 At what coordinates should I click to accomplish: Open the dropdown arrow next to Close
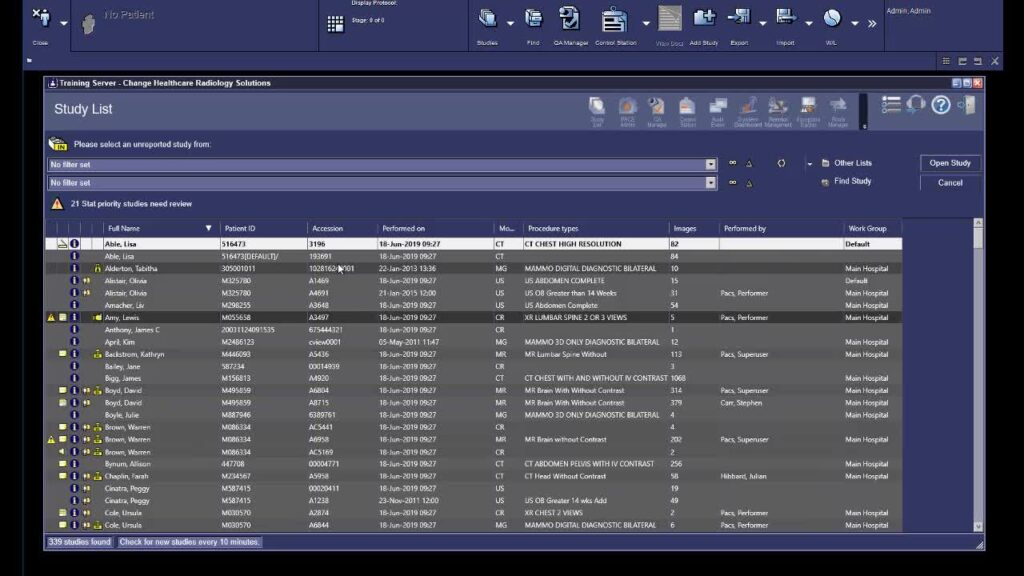(x=64, y=24)
